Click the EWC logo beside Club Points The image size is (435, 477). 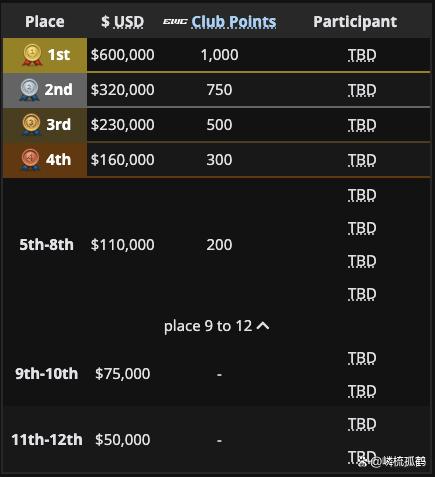tap(175, 22)
